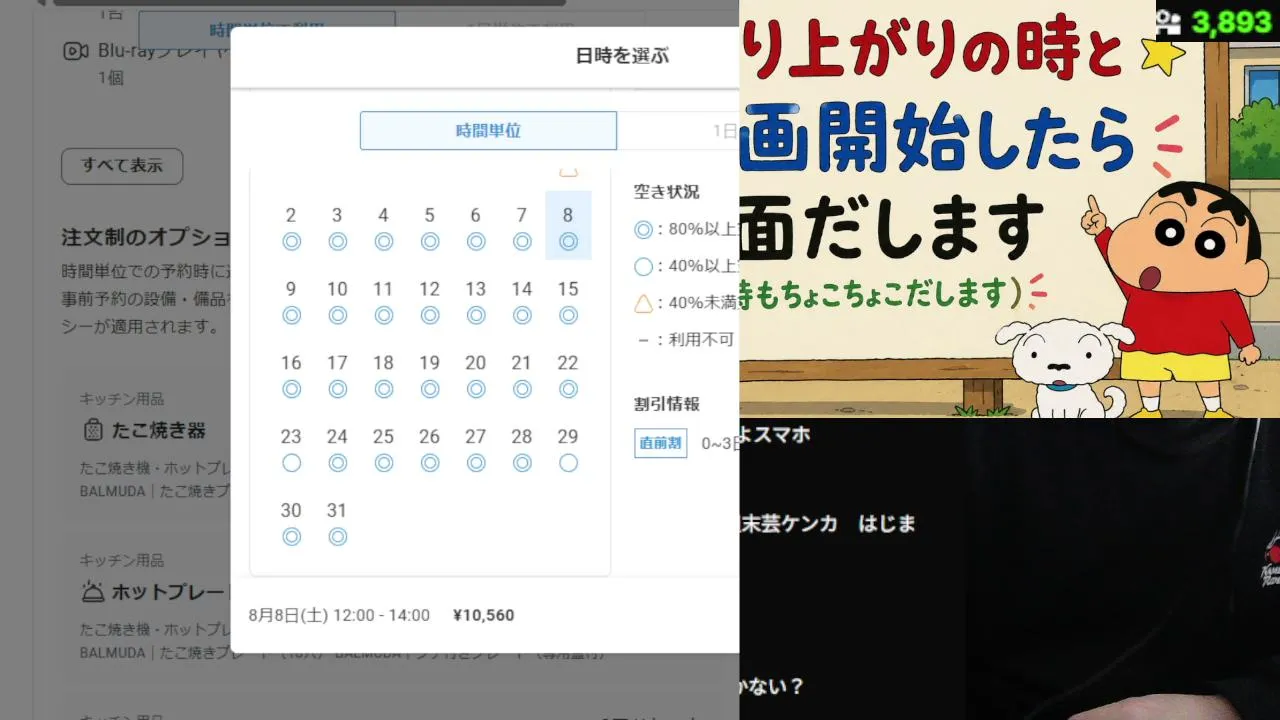
Task: Click the availability icon under date 9
Action: [x=291, y=315]
